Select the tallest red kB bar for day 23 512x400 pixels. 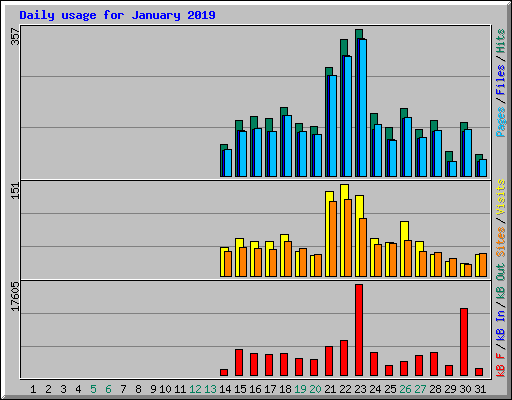(x=359, y=330)
